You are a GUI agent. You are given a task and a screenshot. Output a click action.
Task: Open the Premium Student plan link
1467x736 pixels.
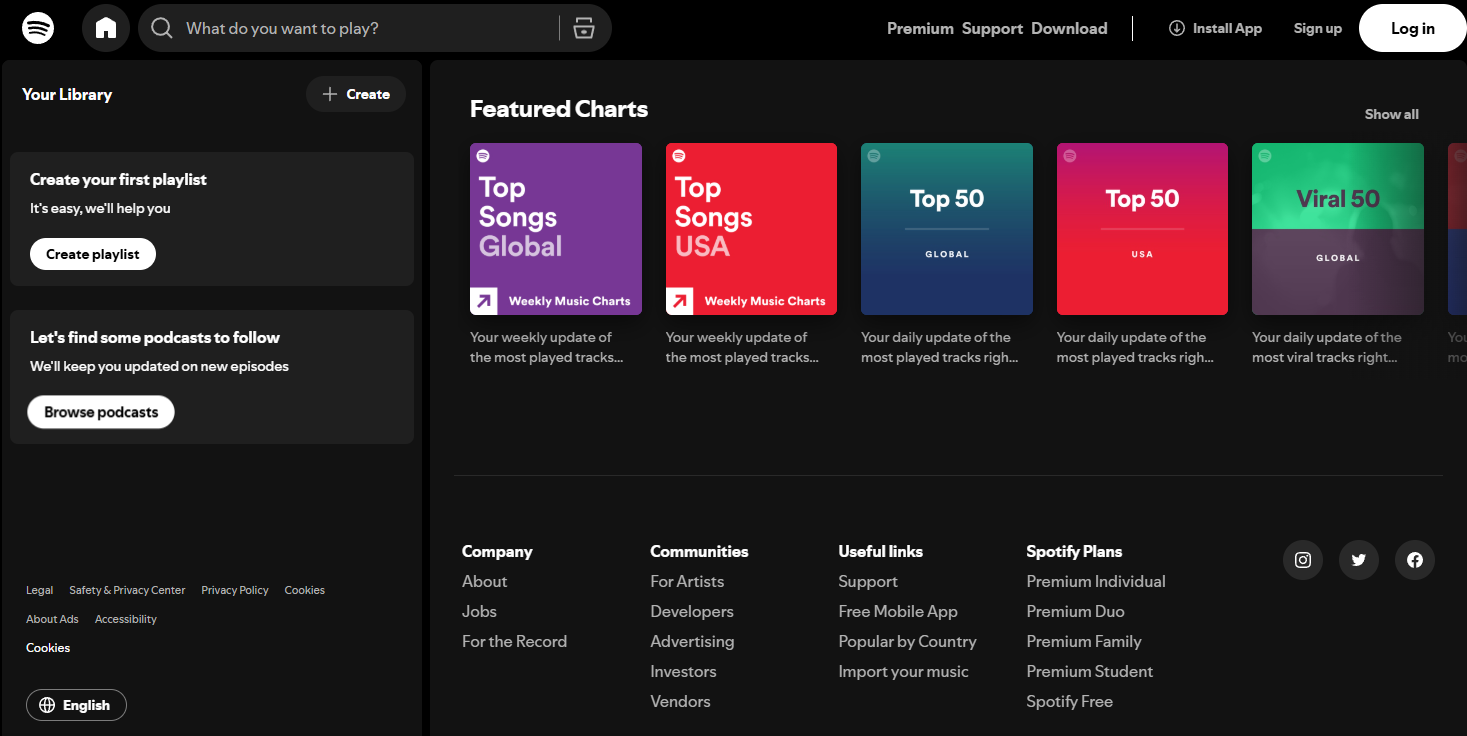[1090, 671]
